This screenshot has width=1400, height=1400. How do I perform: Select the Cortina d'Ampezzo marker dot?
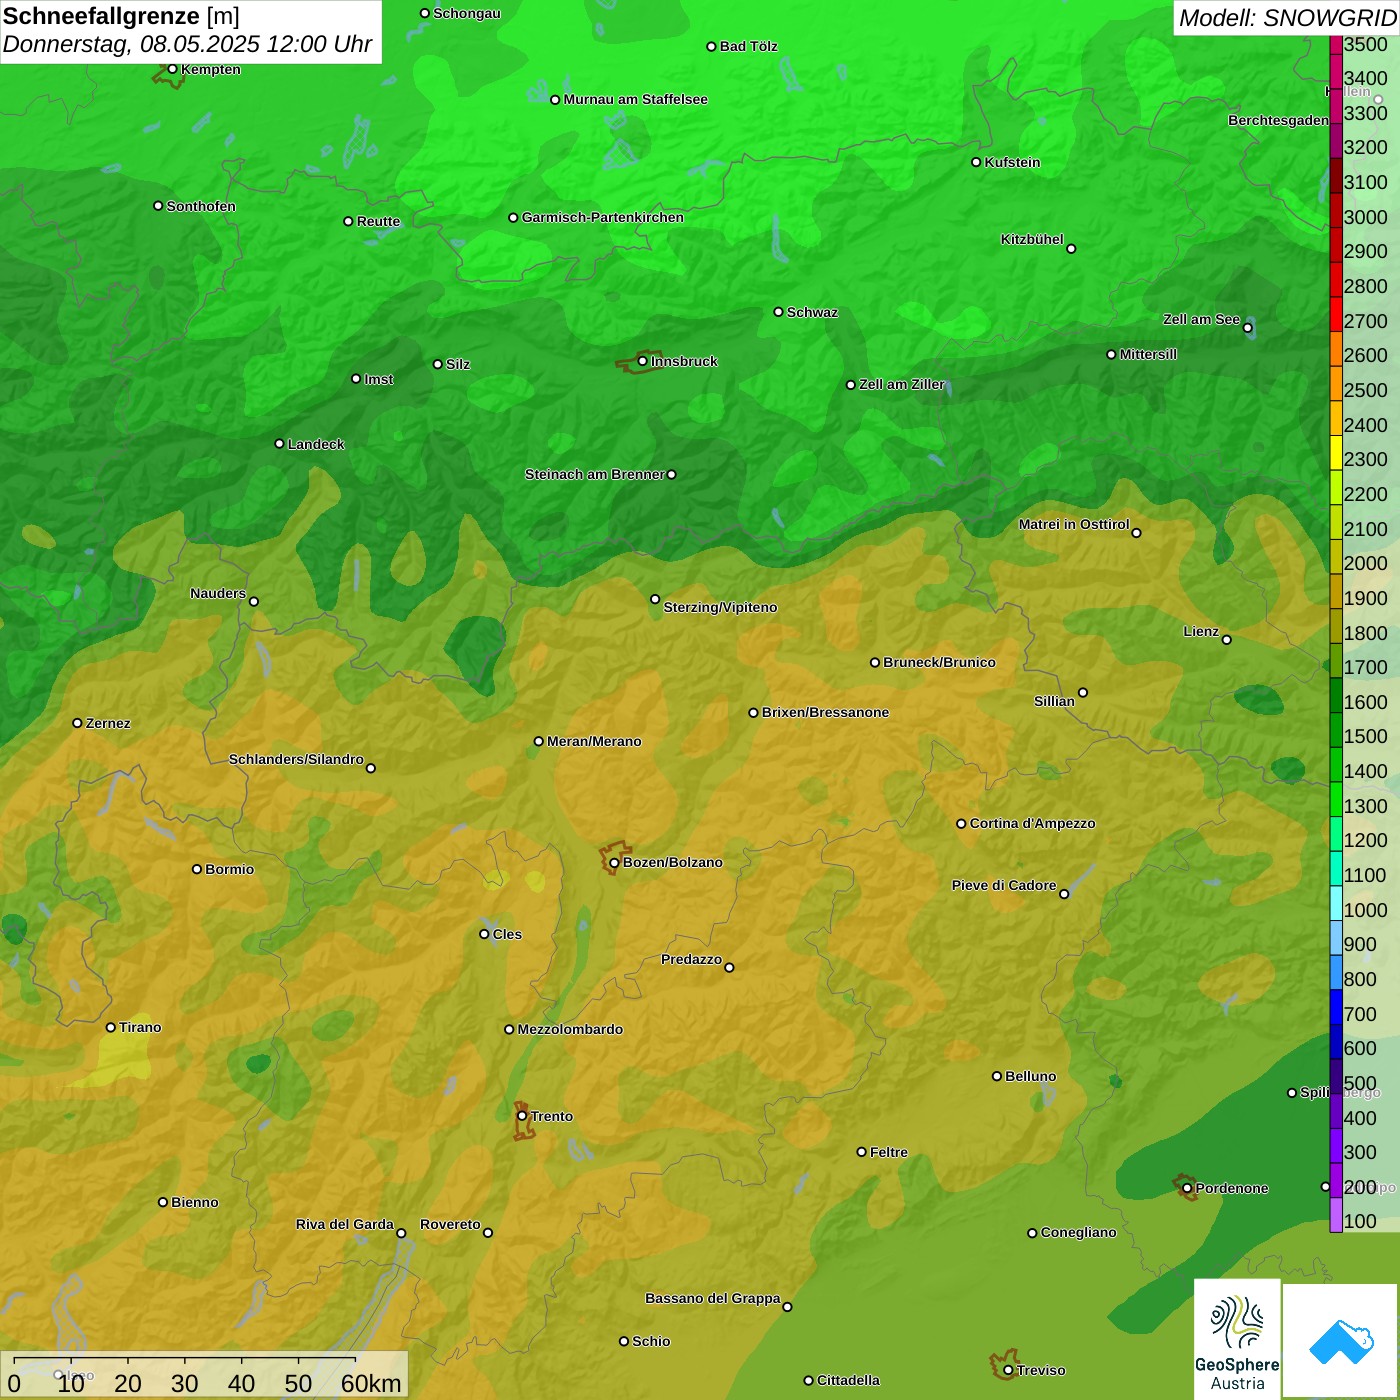click(x=961, y=823)
